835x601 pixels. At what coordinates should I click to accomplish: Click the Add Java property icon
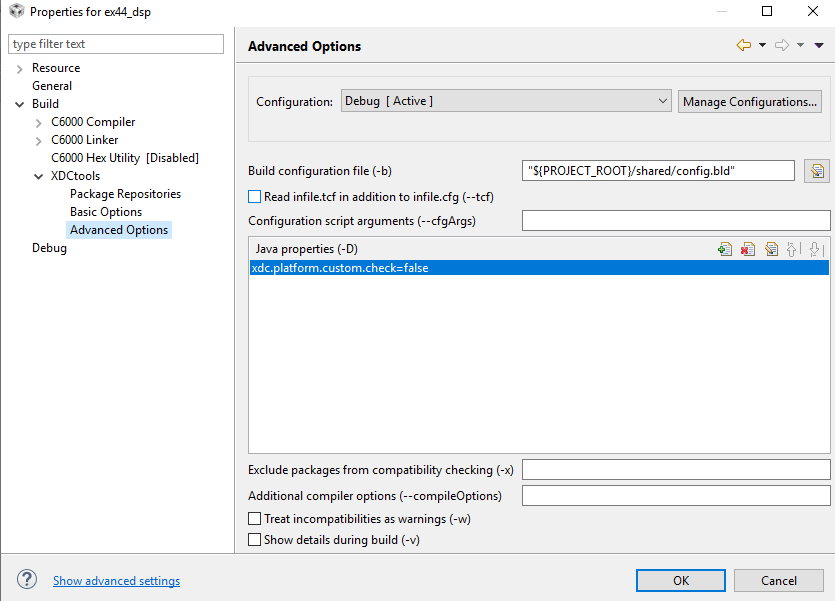point(725,249)
